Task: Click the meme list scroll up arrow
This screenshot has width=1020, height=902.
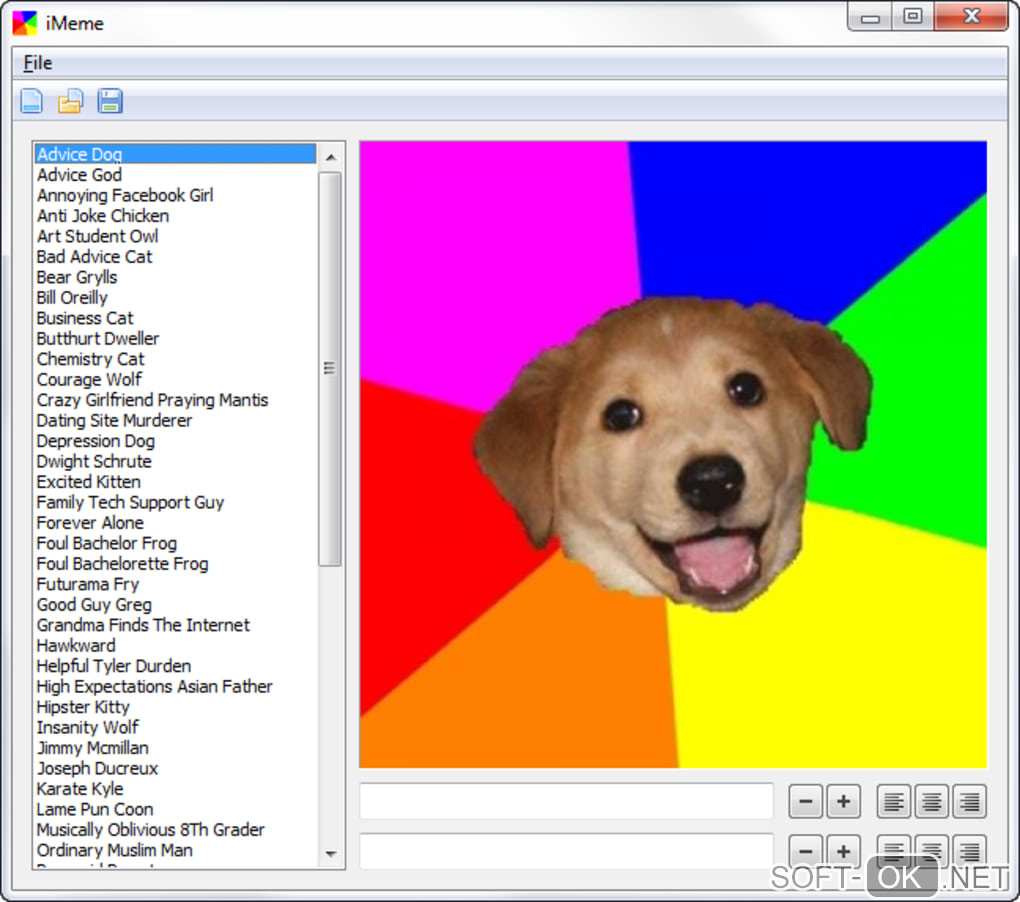Action: coord(330,157)
